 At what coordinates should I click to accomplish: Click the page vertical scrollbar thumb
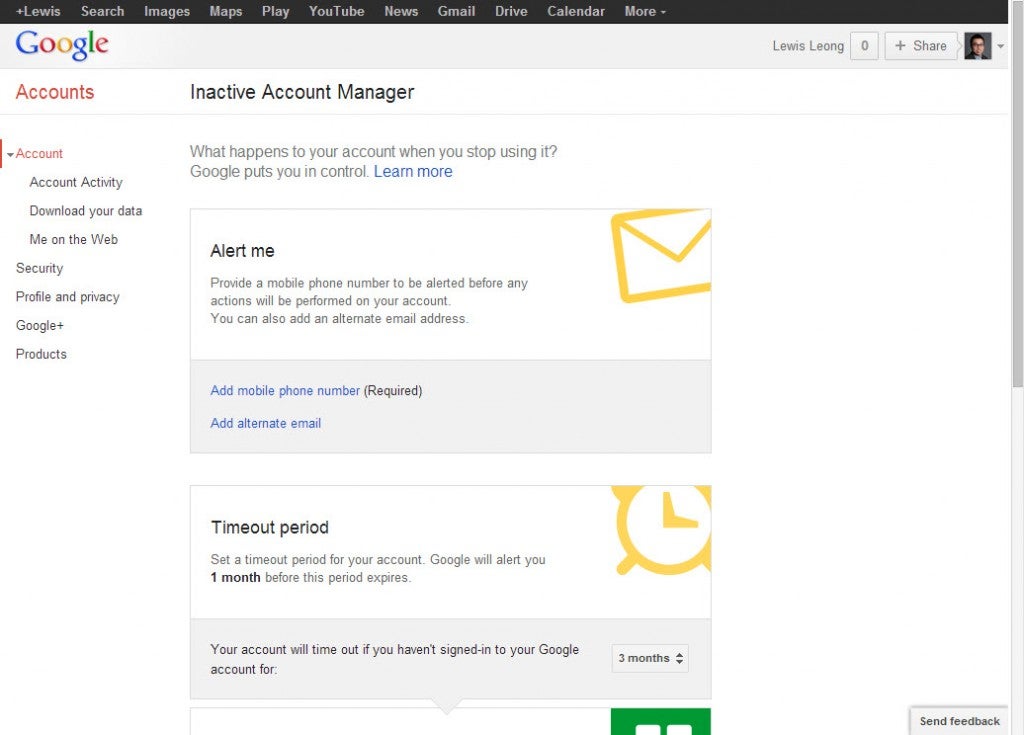tap(1017, 194)
